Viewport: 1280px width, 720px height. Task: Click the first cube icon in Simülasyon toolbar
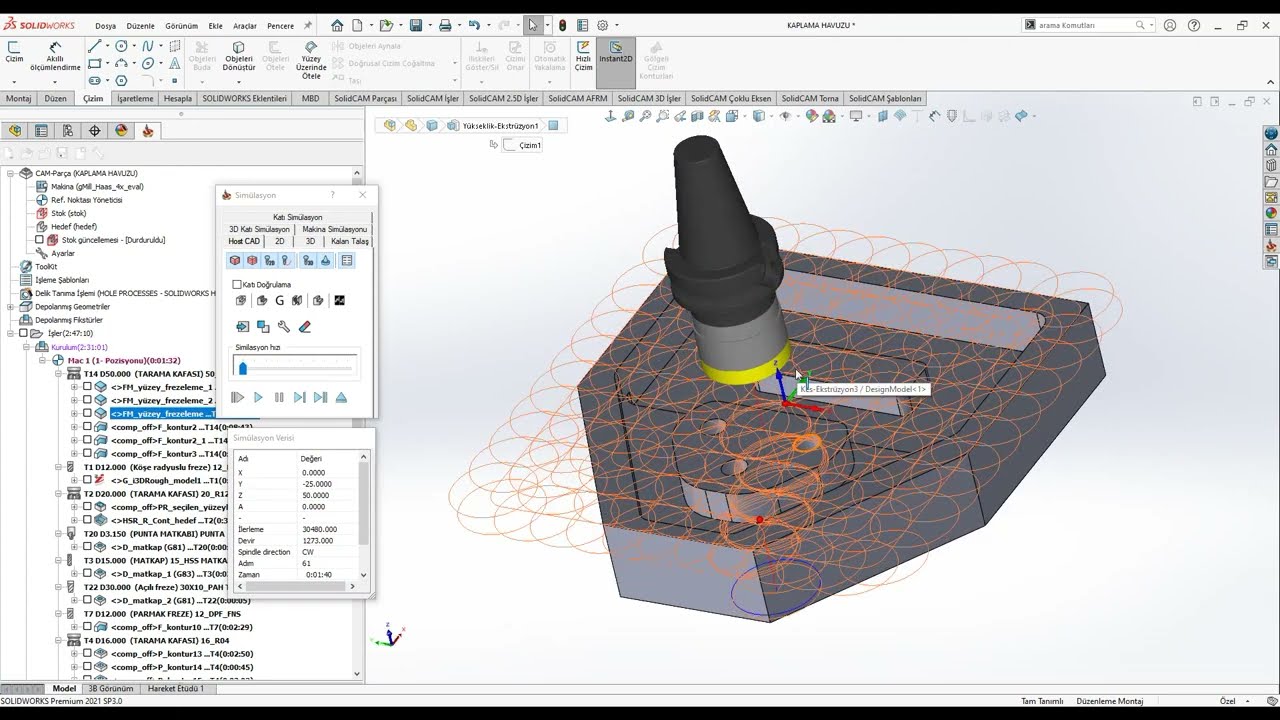click(x=235, y=260)
